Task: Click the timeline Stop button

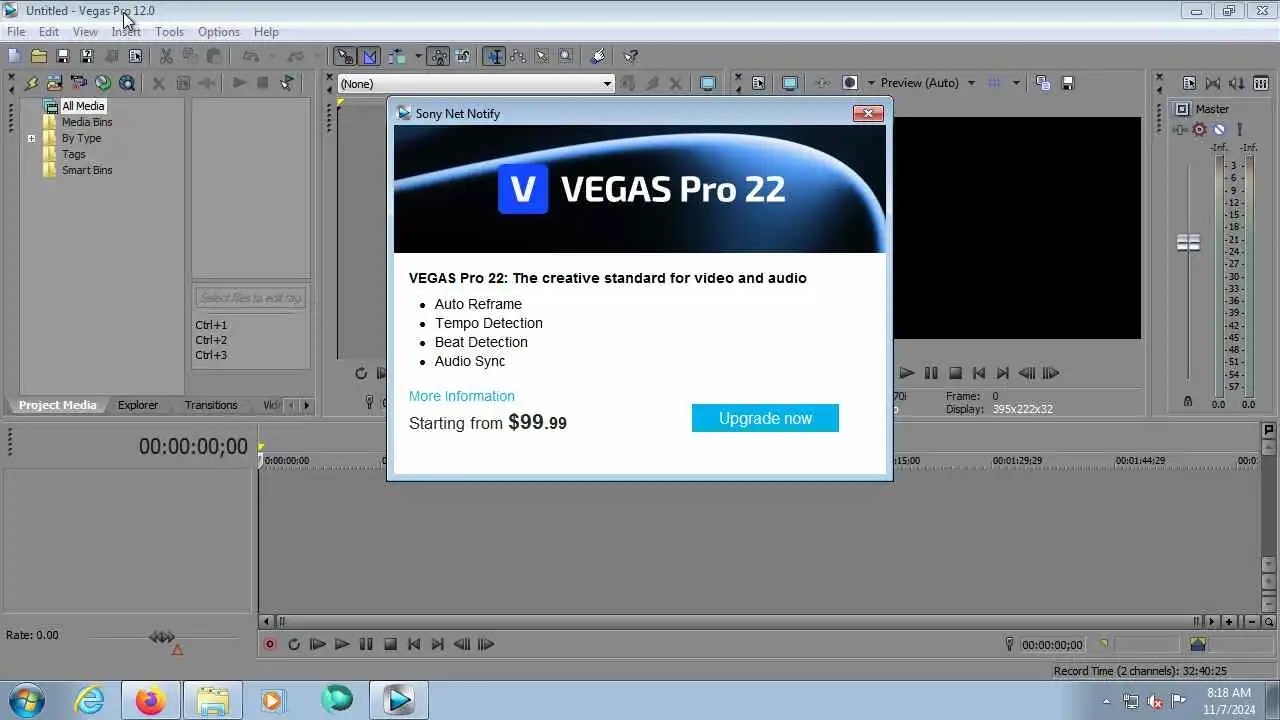Action: tap(390, 645)
